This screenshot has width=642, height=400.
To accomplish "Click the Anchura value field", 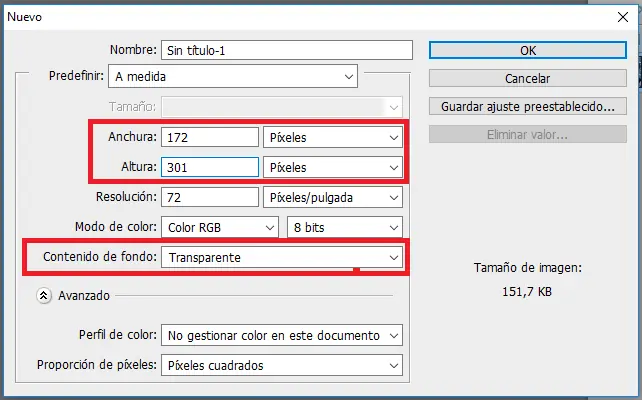I will pos(211,138).
